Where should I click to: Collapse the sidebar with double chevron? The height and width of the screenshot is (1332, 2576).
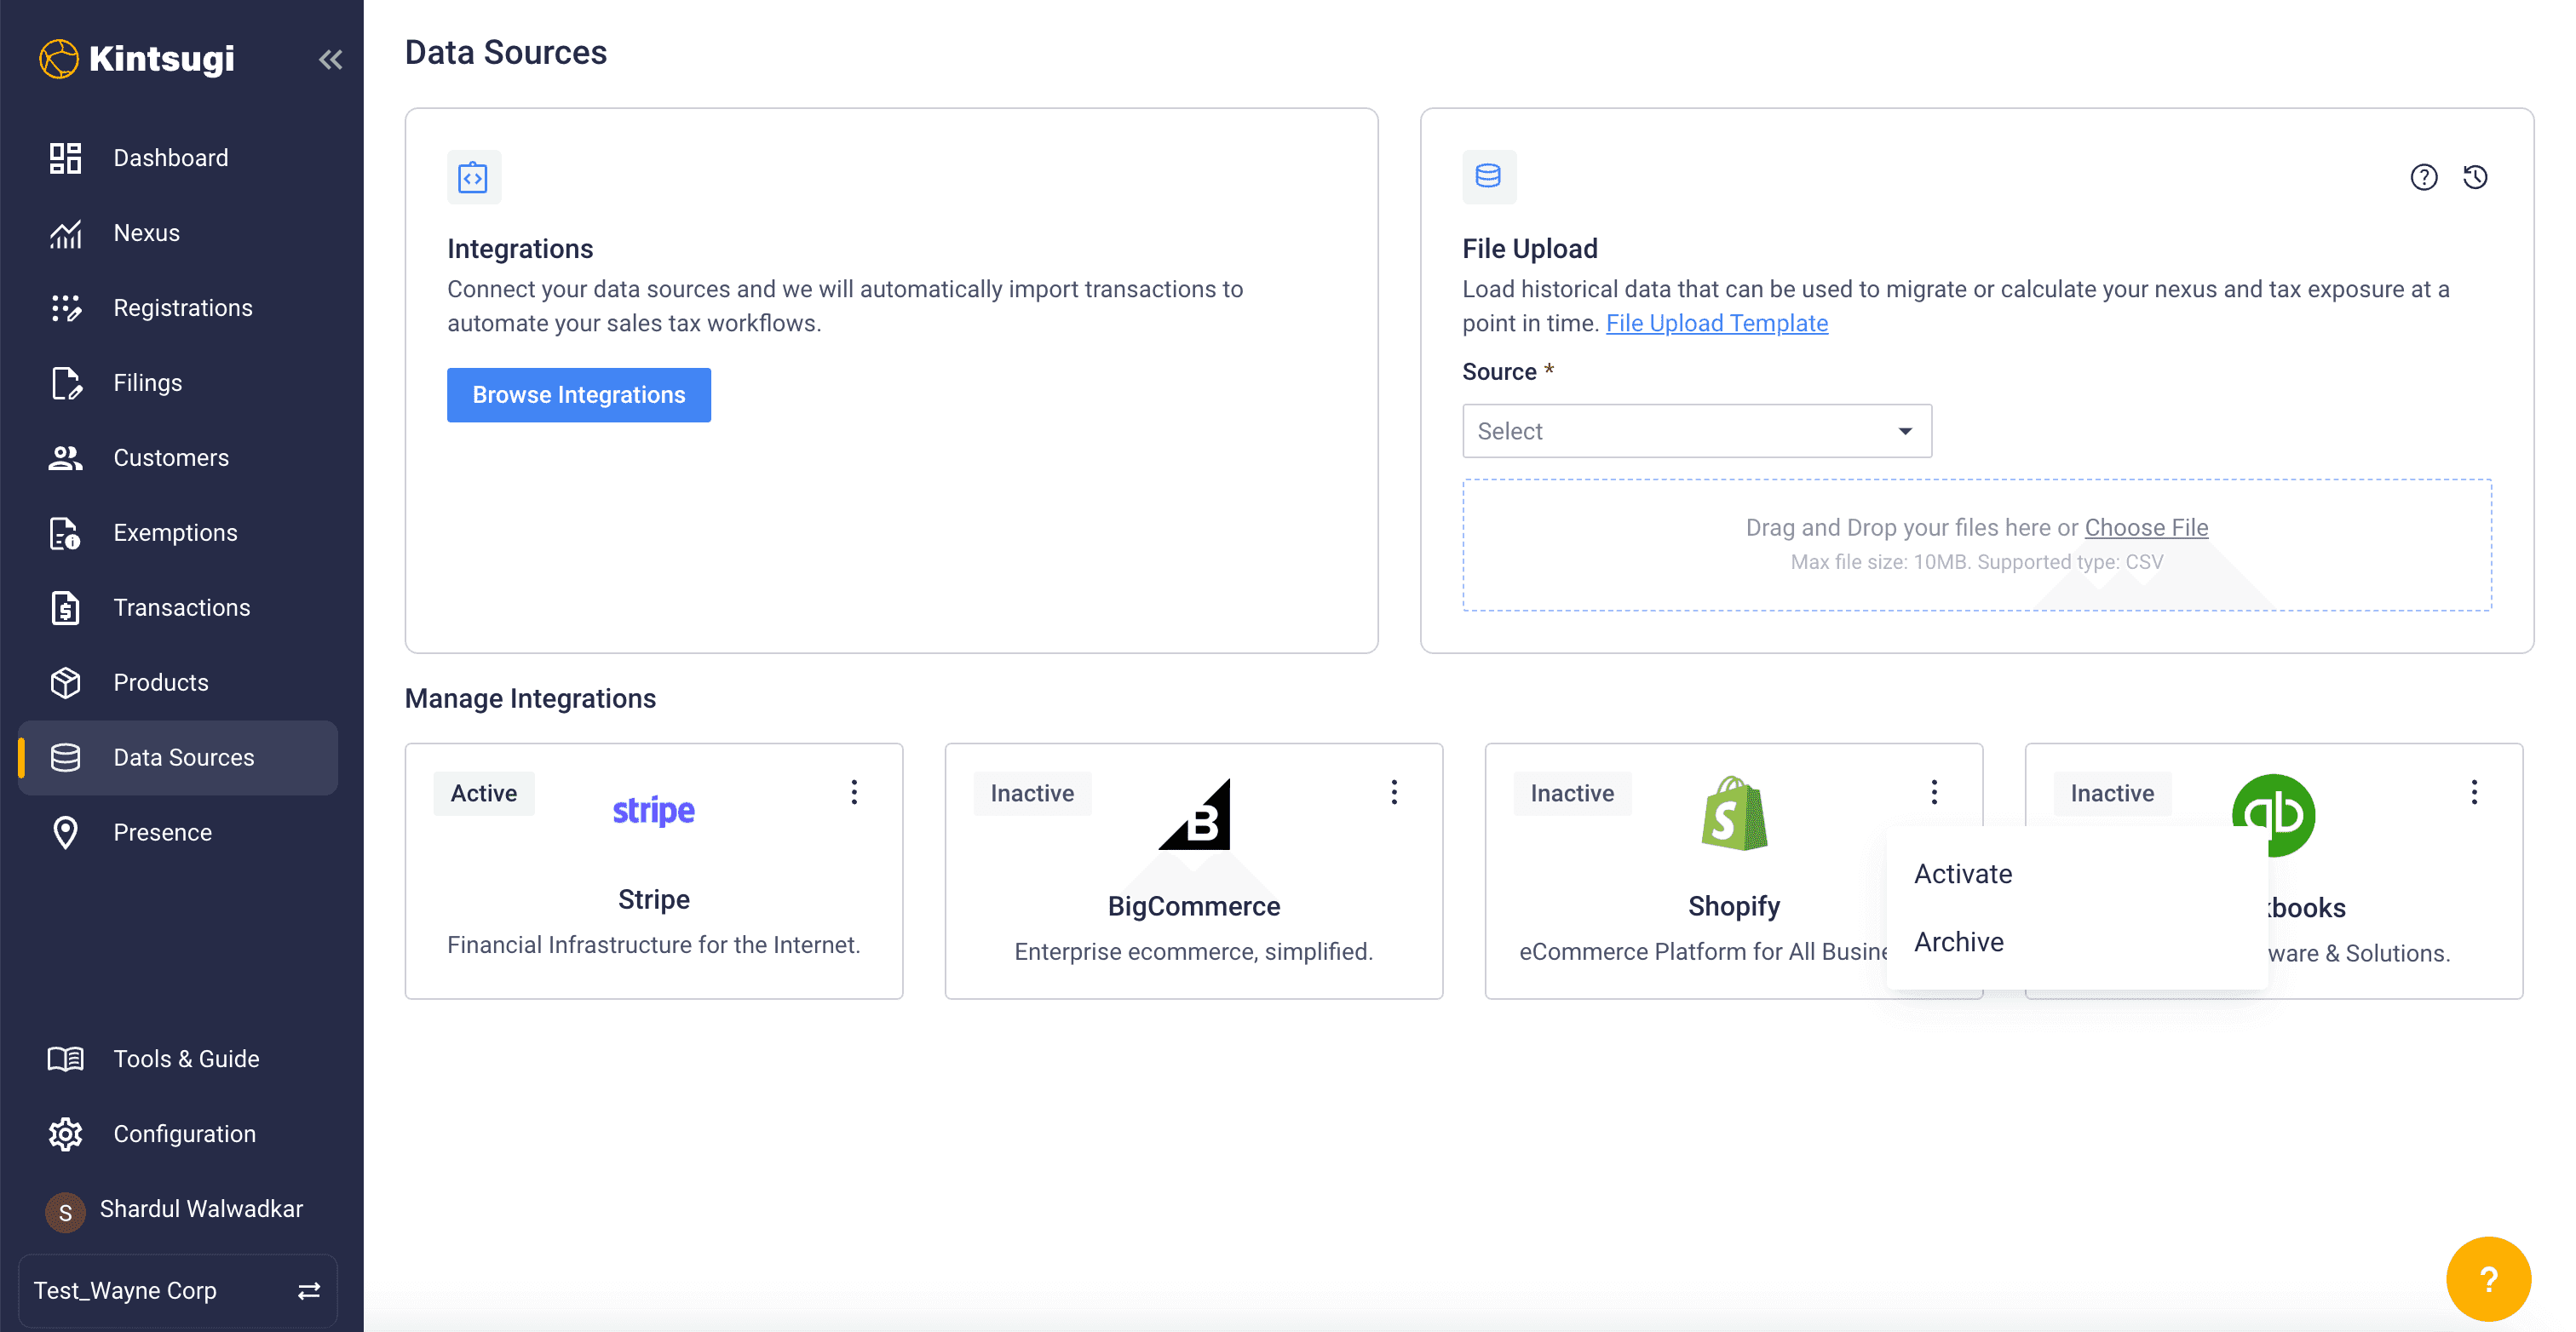(x=330, y=60)
